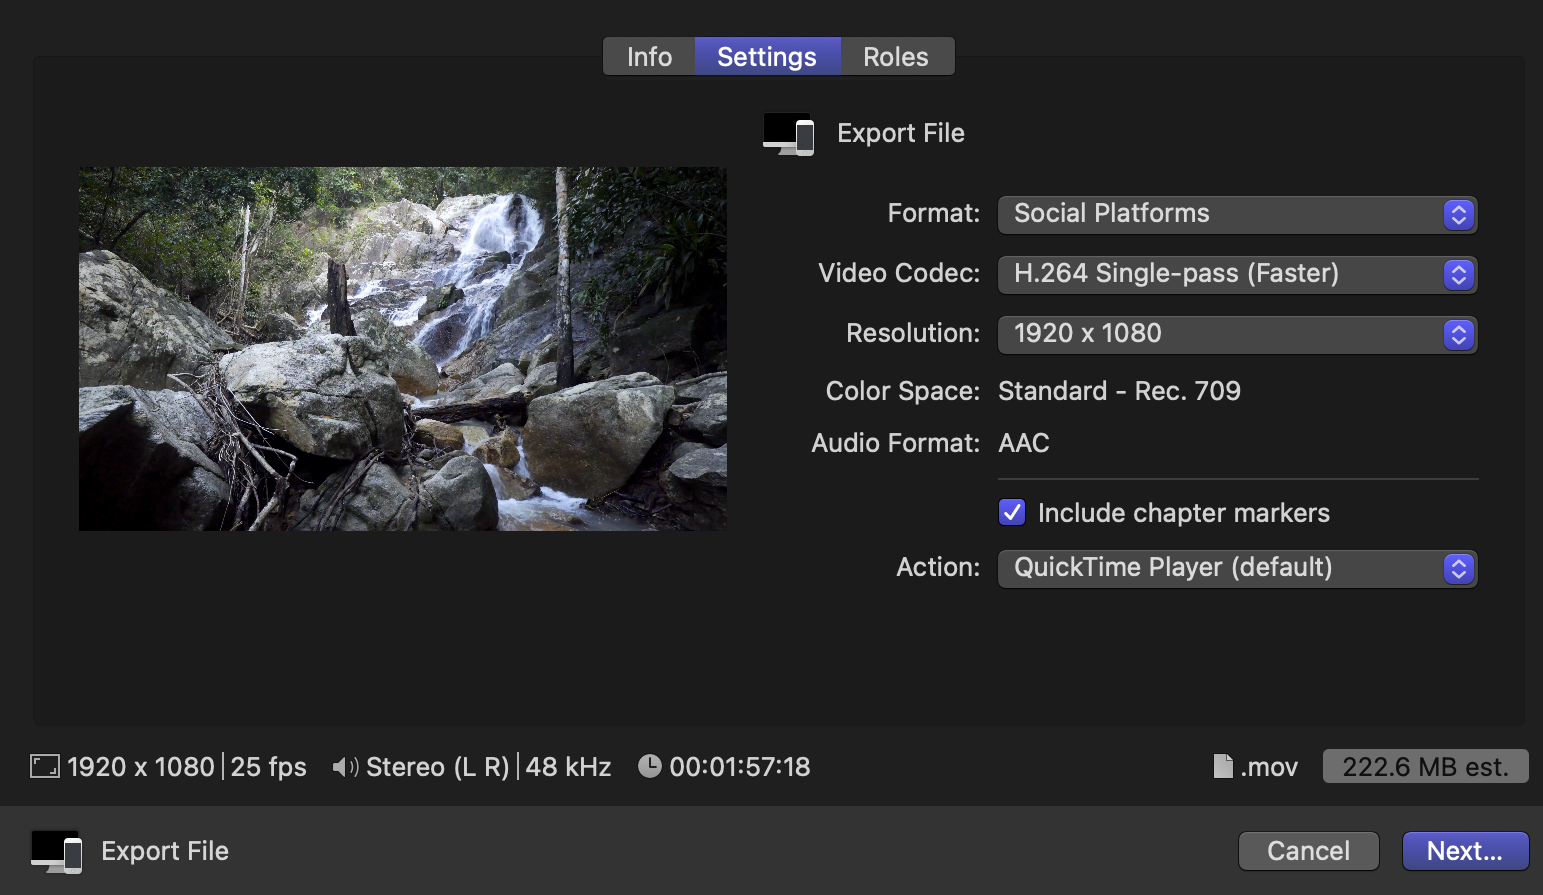Toggle the Include chapter markers checkbox

click(1012, 513)
